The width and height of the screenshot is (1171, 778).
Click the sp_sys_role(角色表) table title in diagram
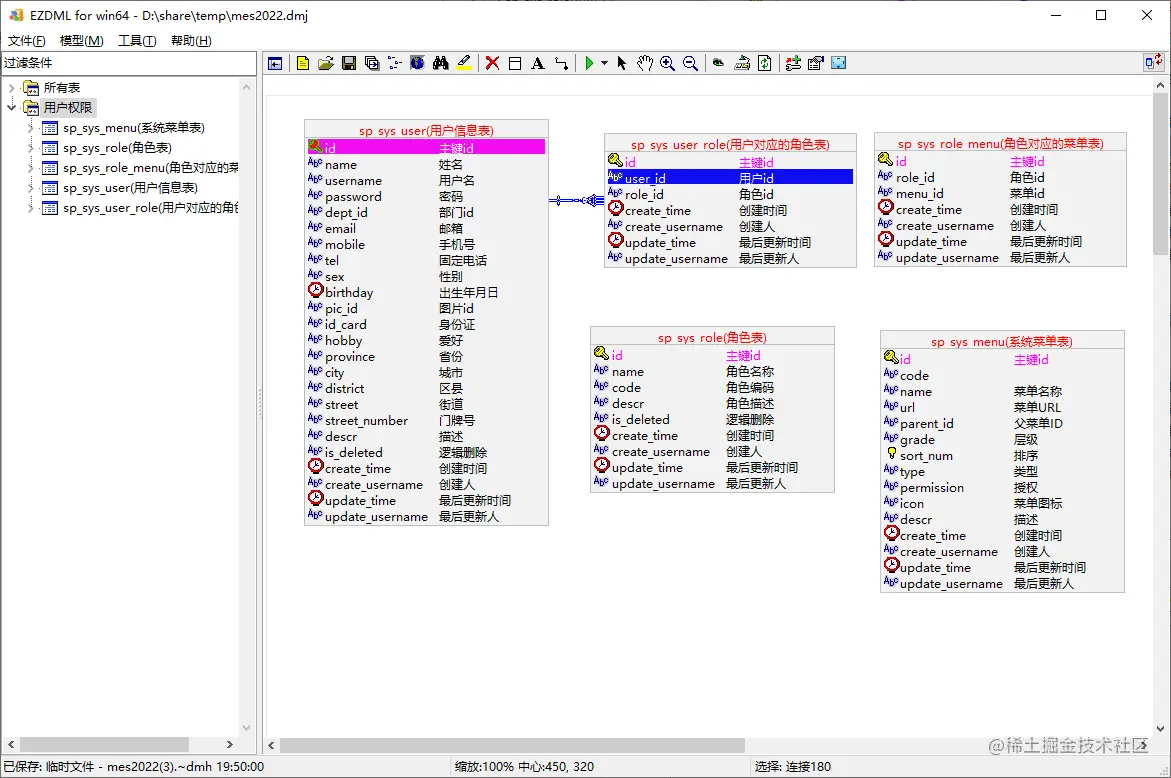(x=712, y=337)
